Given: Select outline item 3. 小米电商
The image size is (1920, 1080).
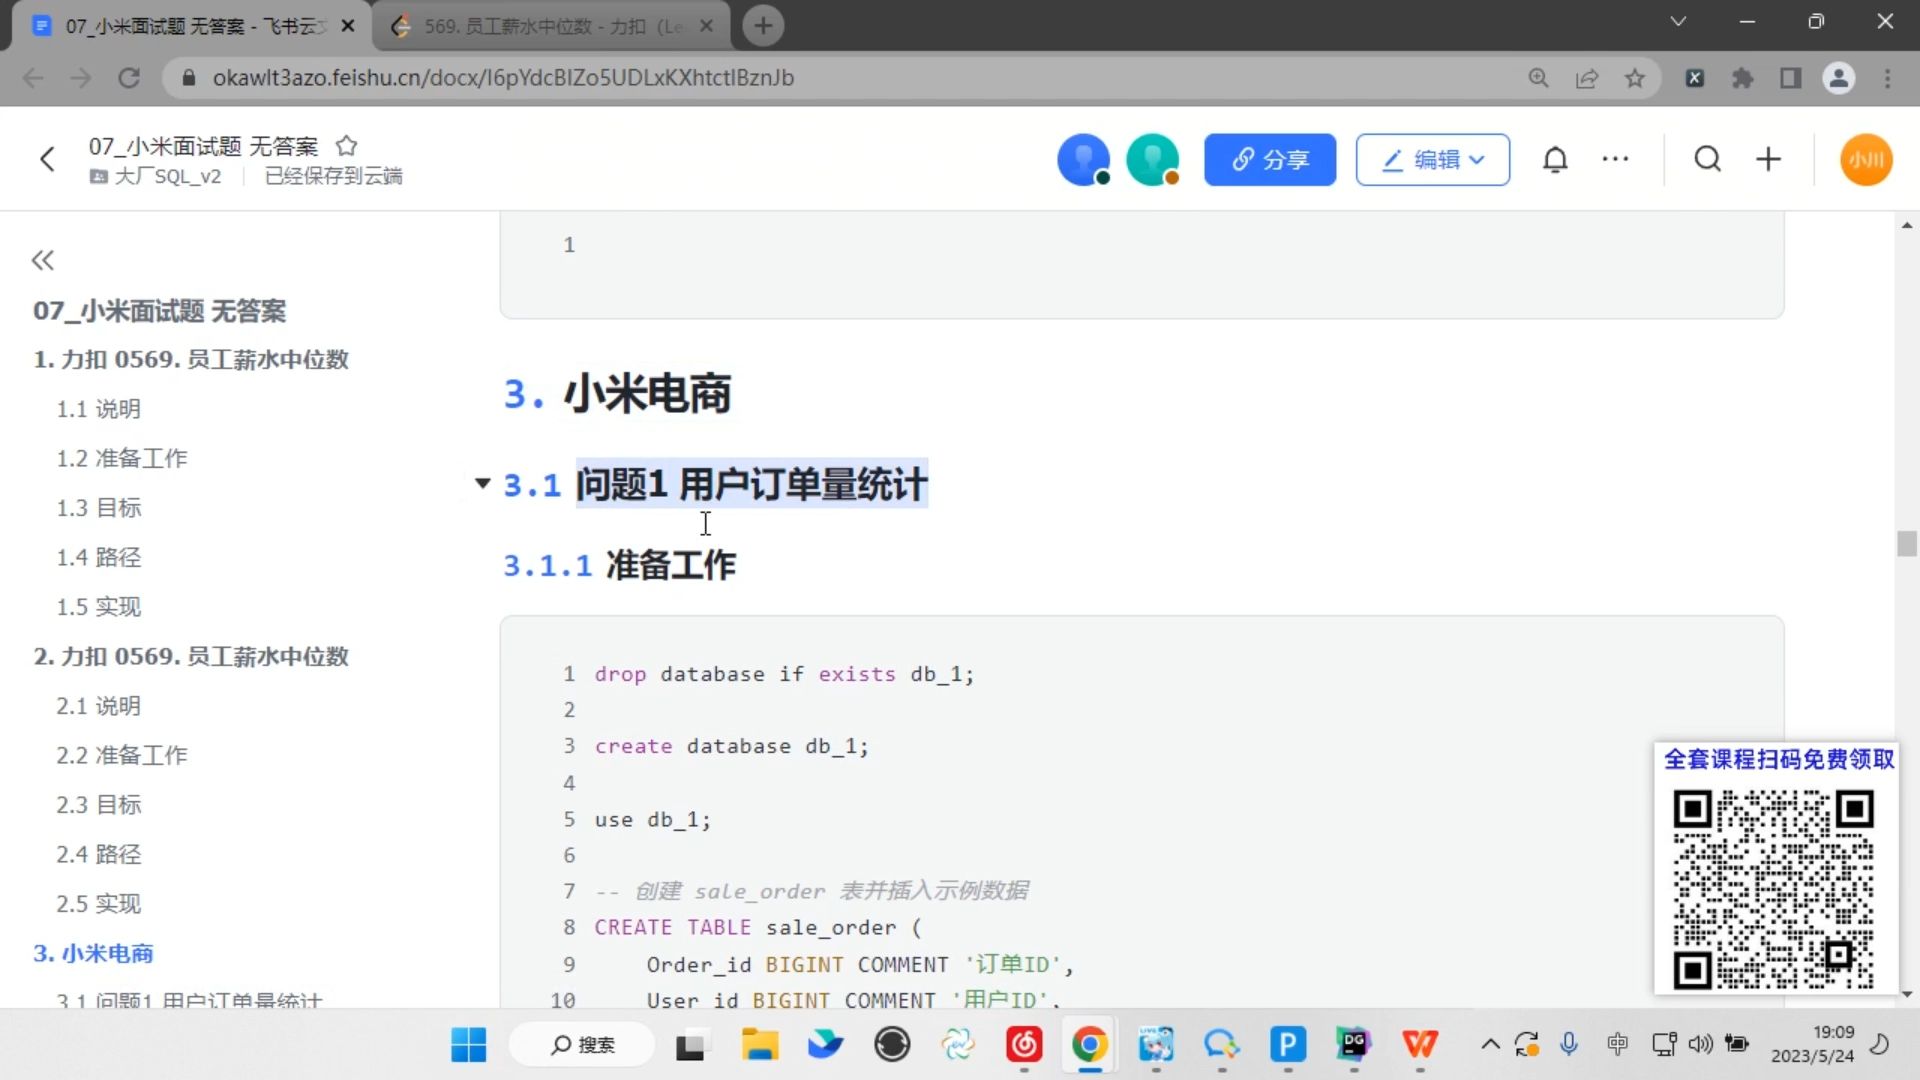Looking at the screenshot, I should [93, 954].
